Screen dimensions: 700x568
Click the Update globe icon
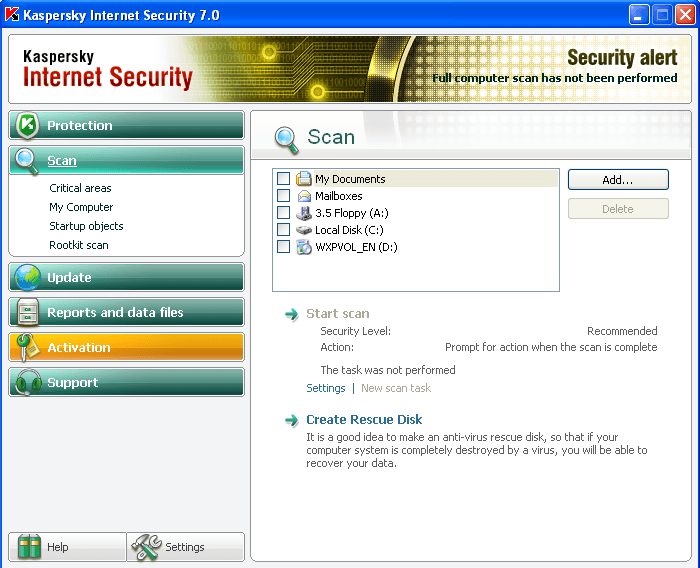coord(28,277)
